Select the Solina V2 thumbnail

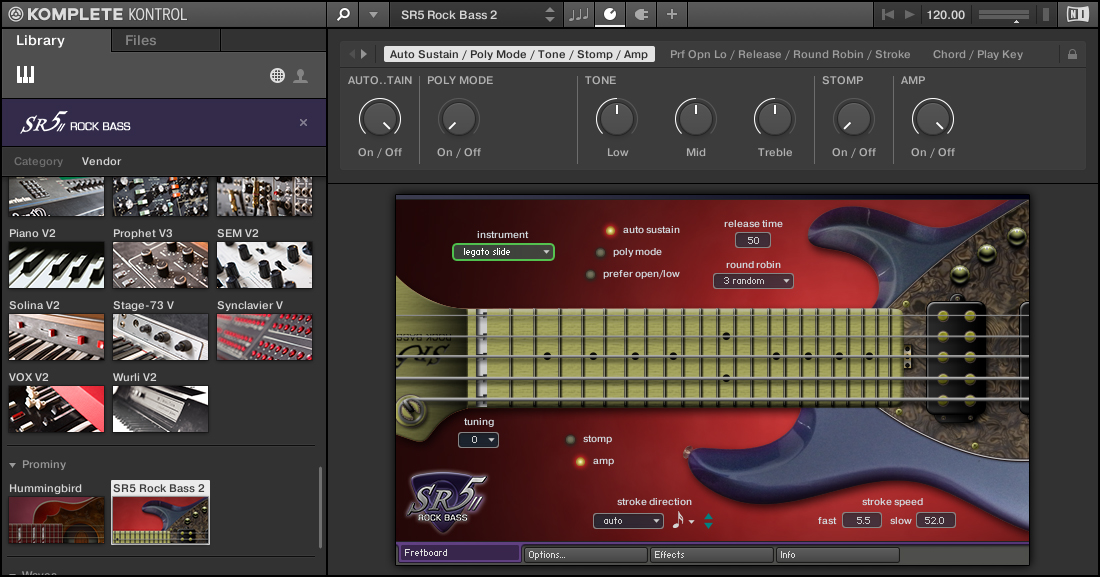[56, 337]
